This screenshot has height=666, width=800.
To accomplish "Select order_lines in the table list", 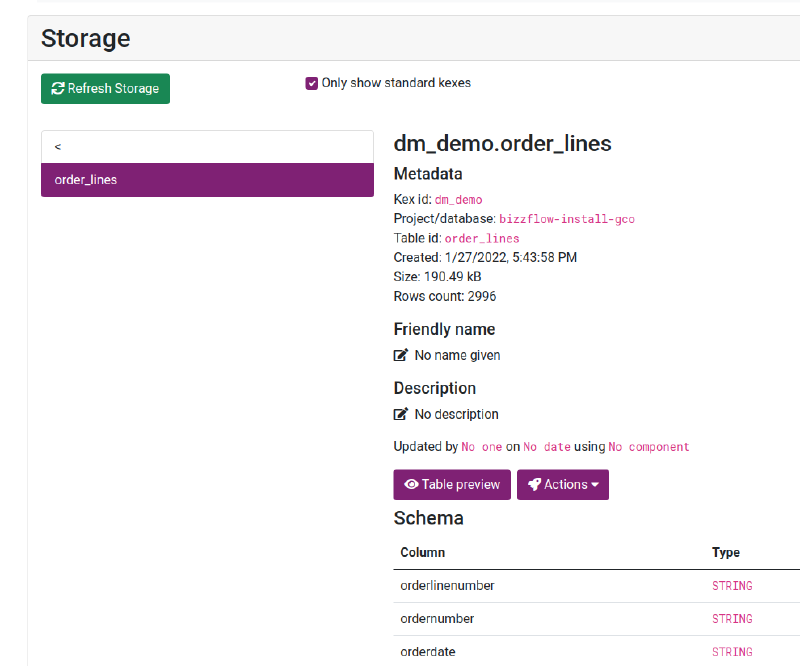I will (x=207, y=180).
